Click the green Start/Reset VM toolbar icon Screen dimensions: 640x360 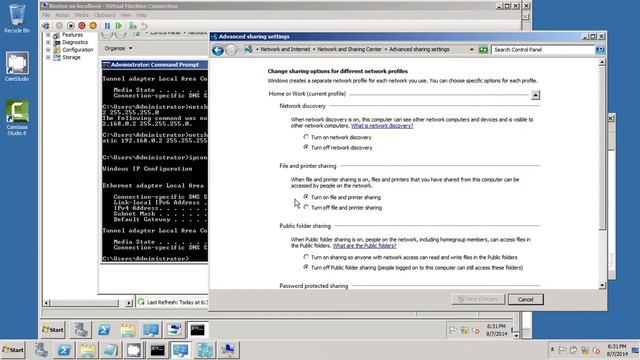pos(119,25)
